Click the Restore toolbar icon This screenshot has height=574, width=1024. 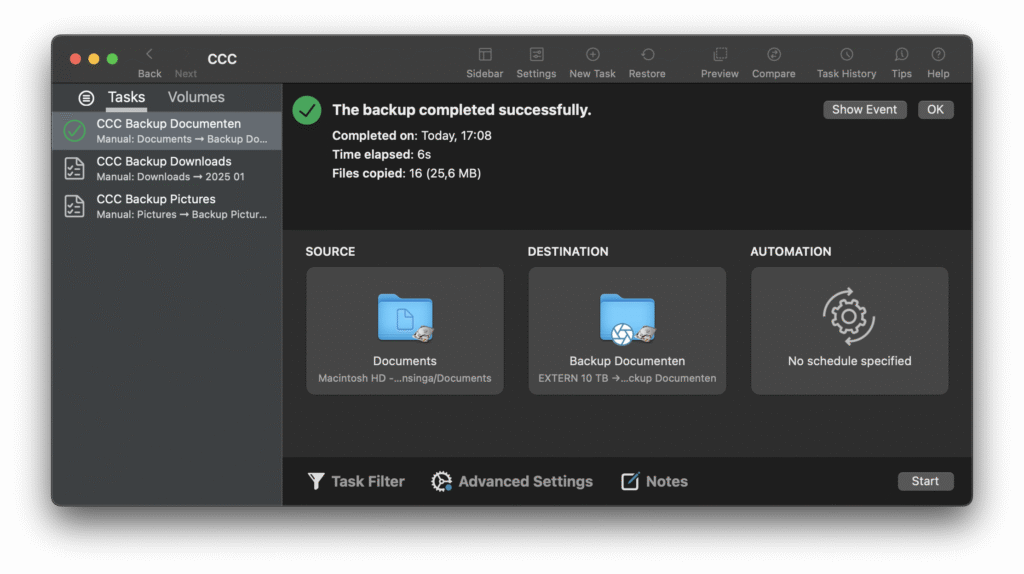[x=647, y=54]
